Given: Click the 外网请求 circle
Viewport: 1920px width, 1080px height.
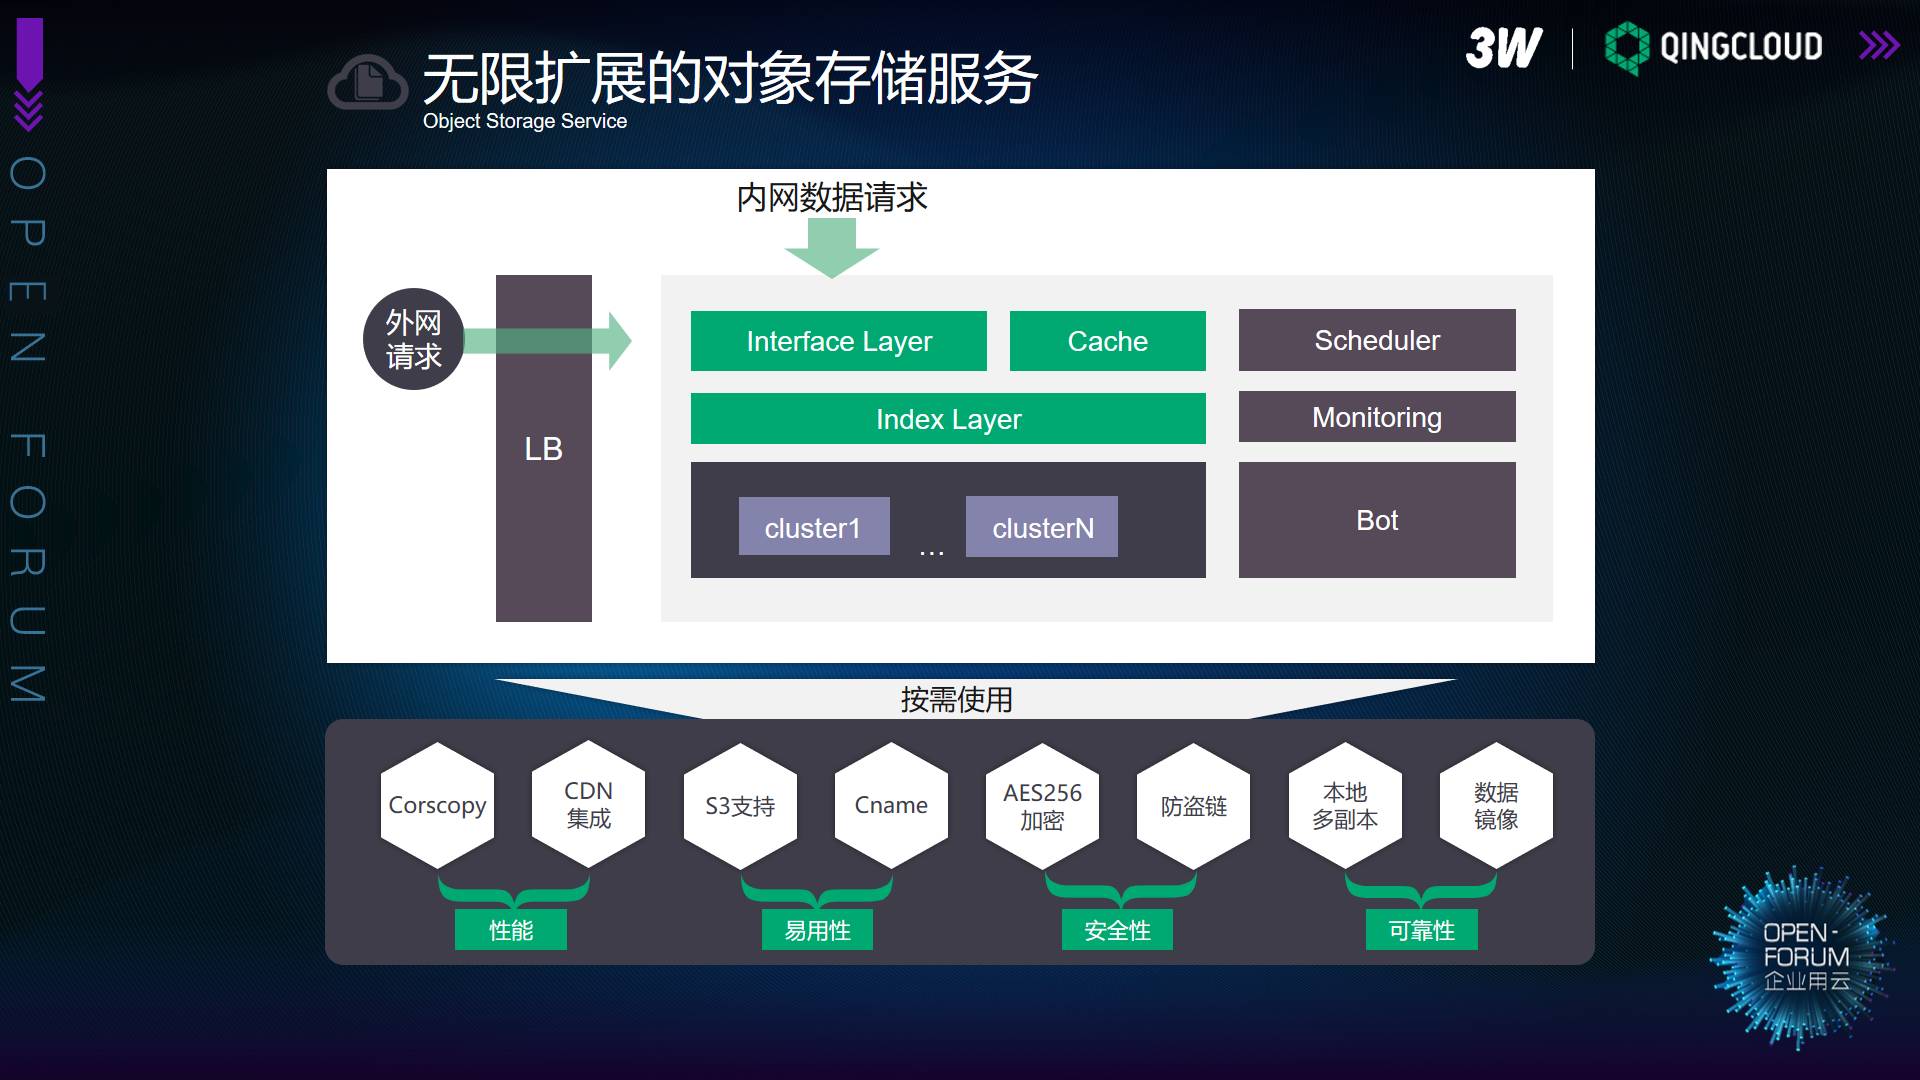Looking at the screenshot, I should pos(413,340).
